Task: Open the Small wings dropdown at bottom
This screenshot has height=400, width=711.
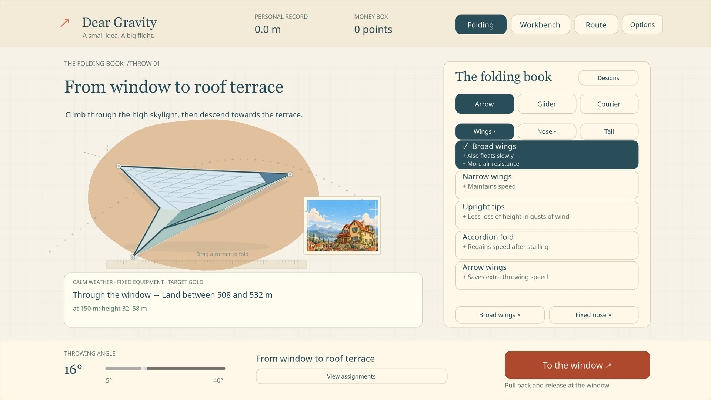Action: (500, 315)
